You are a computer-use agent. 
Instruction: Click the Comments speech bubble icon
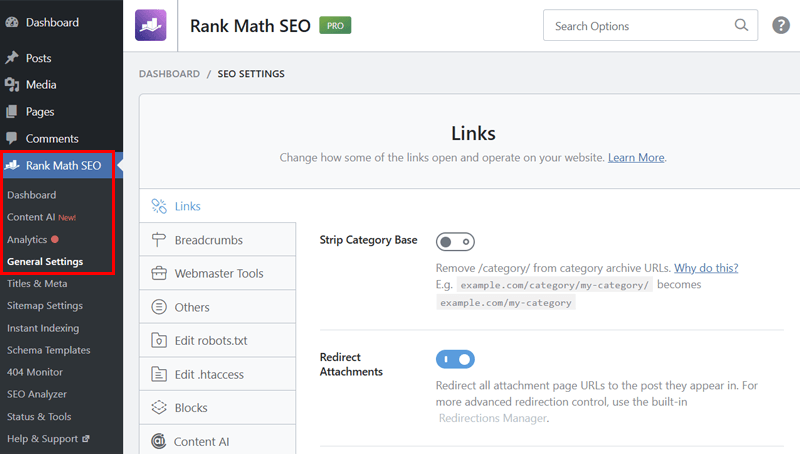pyautogui.click(x=12, y=138)
